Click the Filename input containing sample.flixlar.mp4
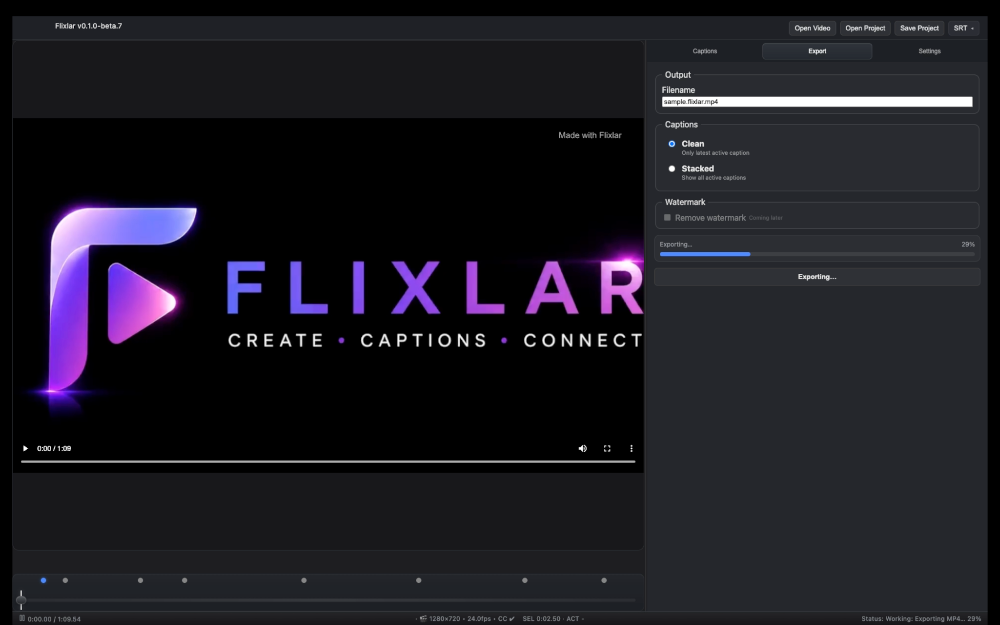The image size is (1000, 625). [x=817, y=101]
